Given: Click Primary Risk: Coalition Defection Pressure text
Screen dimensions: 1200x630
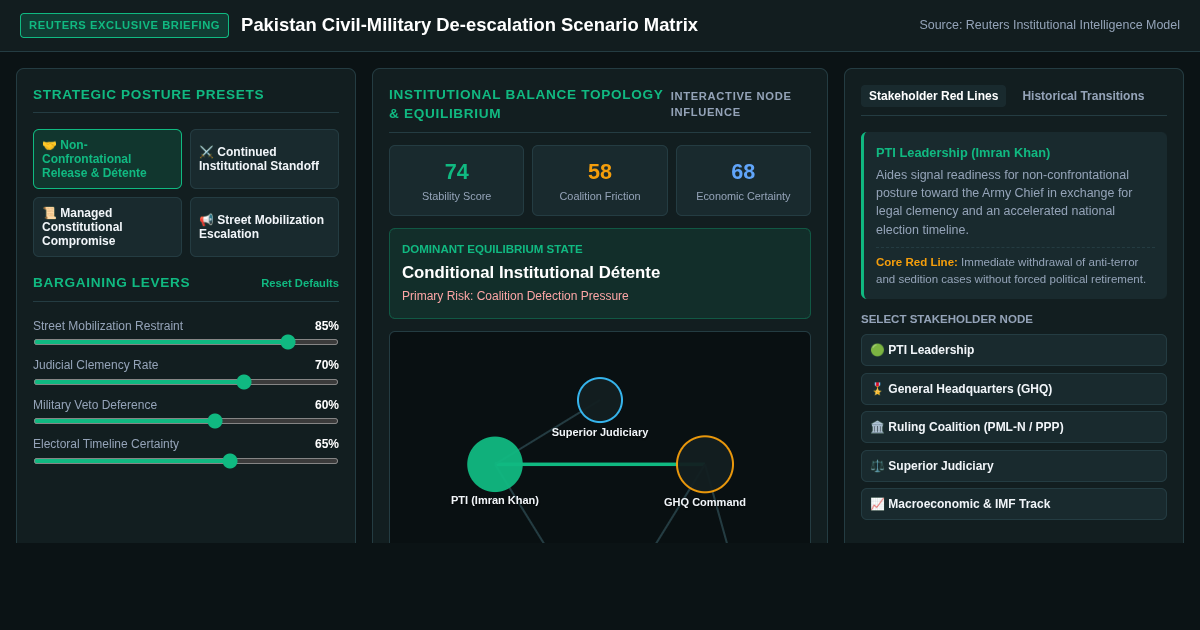Looking at the screenshot, I should tap(515, 296).
